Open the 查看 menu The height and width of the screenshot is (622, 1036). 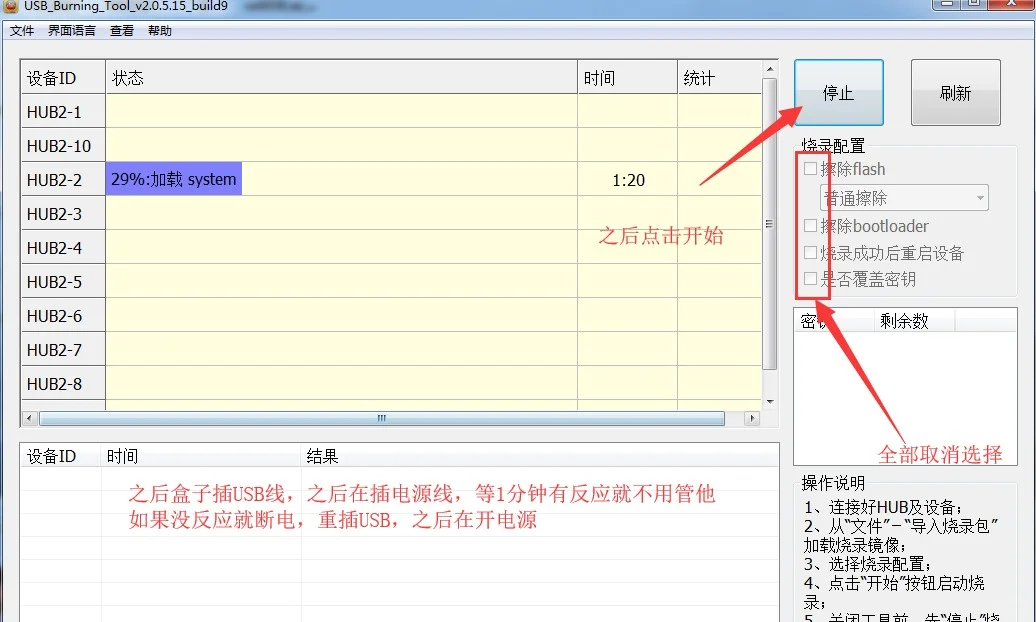coord(122,31)
